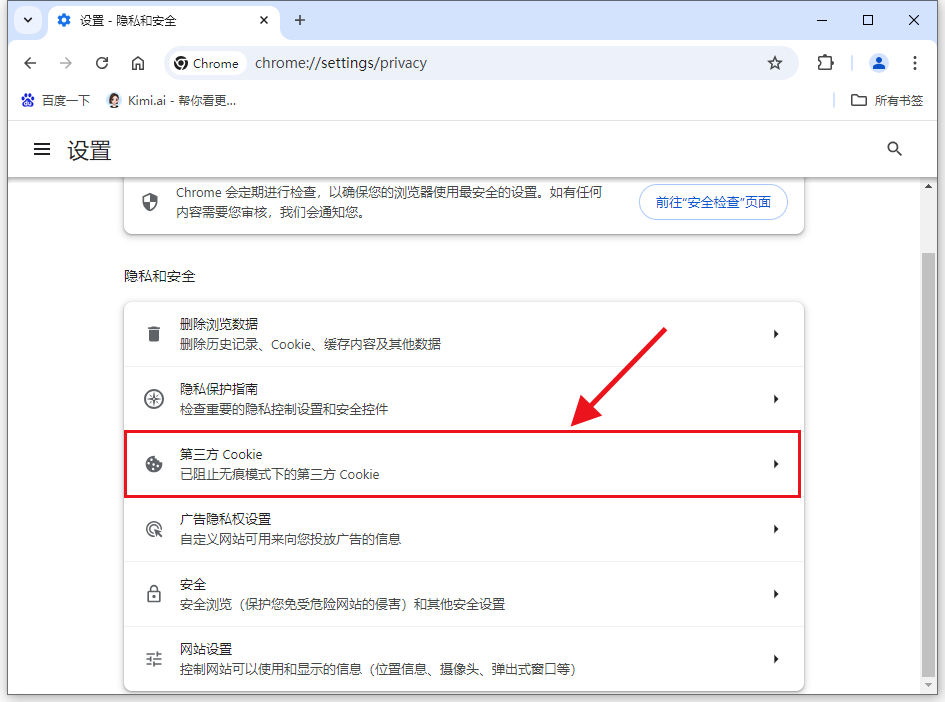The image size is (945, 702).
Task: Open 百度一下 bookmark
Action: tap(55, 101)
